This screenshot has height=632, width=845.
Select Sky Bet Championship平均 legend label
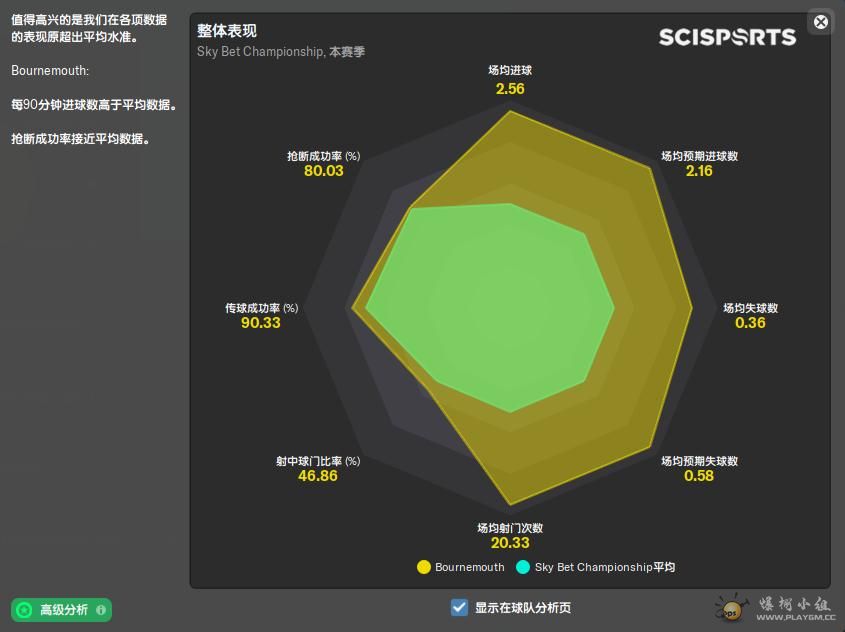[x=605, y=567]
